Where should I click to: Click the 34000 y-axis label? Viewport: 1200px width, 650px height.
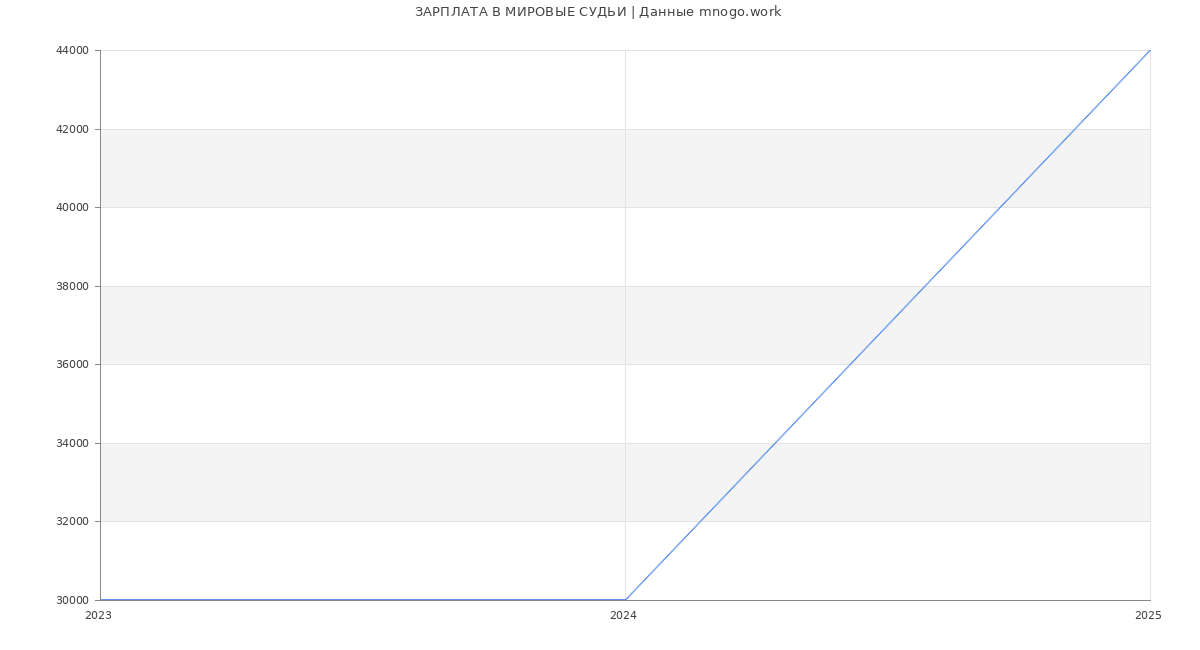click(73, 443)
